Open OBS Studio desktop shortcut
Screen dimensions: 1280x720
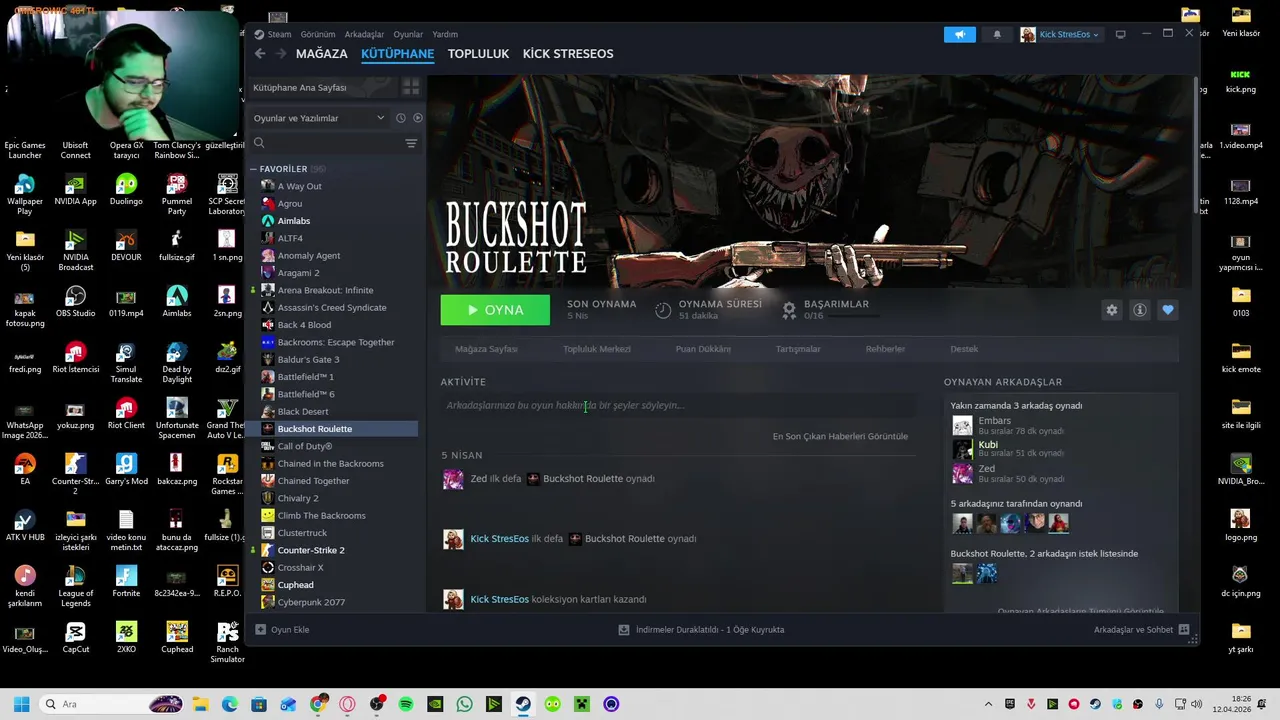click(76, 302)
